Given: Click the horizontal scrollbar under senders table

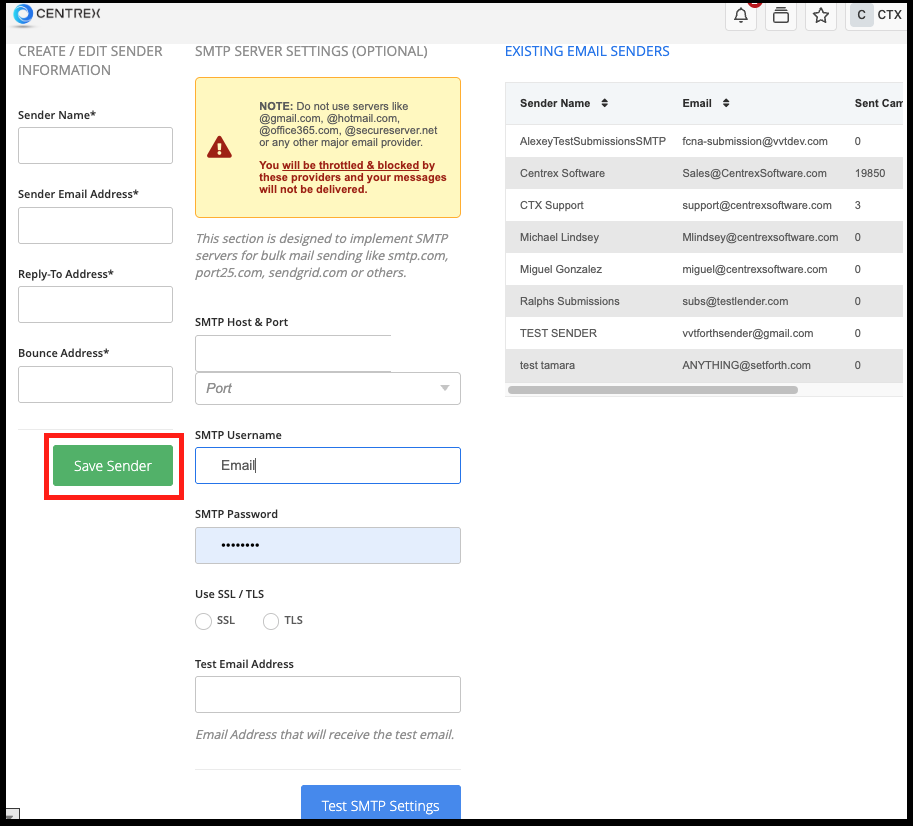Looking at the screenshot, I should (x=653, y=390).
